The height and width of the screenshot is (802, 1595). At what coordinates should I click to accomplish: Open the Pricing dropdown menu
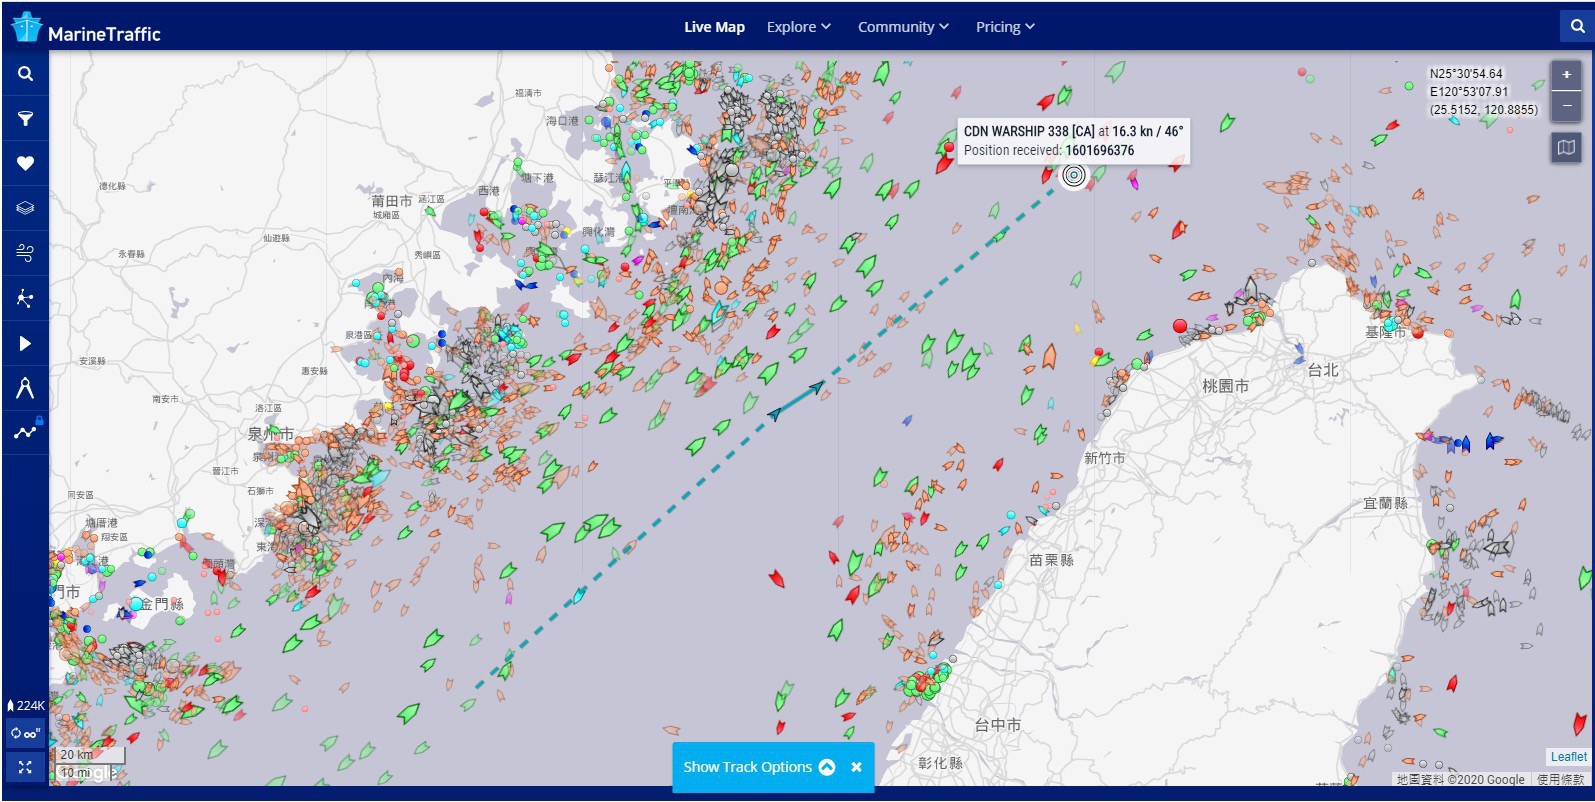pyautogui.click(x=1004, y=27)
